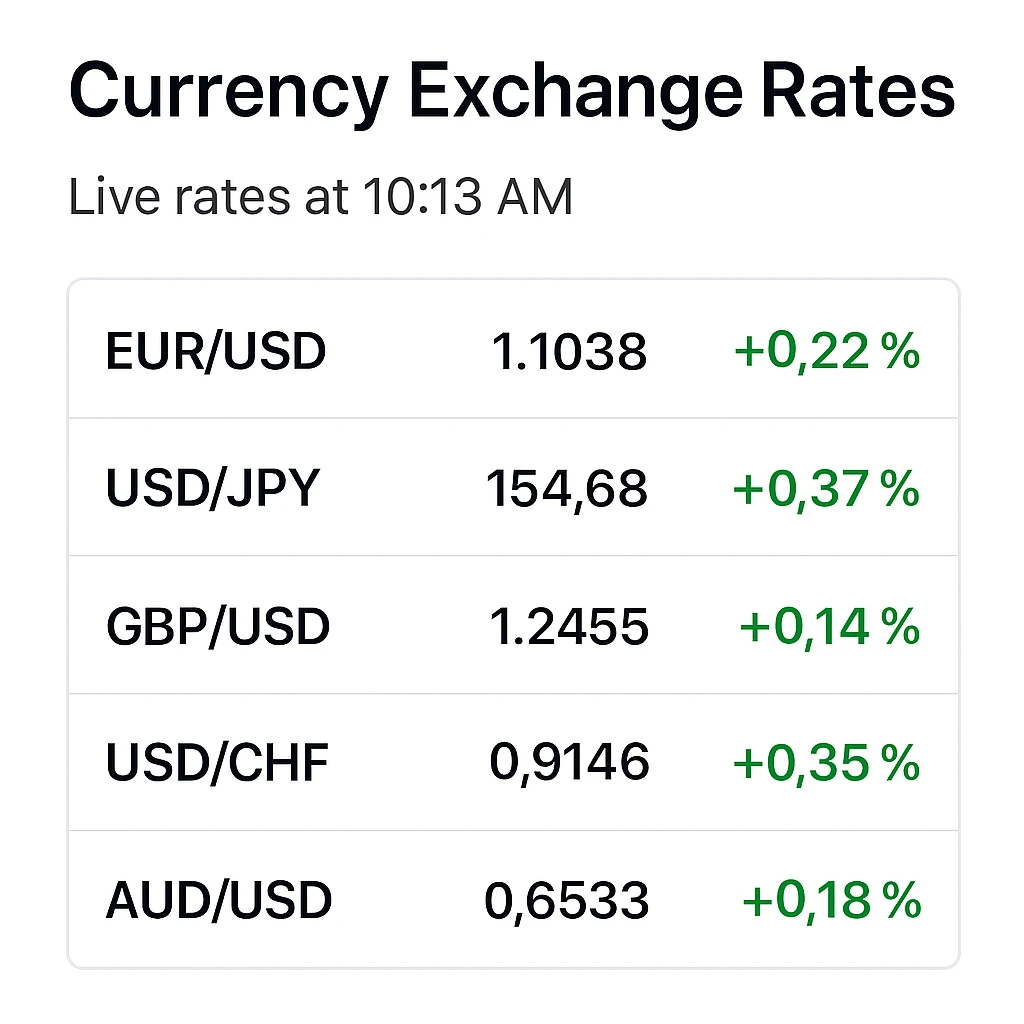This screenshot has width=1024, height=1024.
Task: Click the "Live rates at" subtitle text
Action: 208,198
